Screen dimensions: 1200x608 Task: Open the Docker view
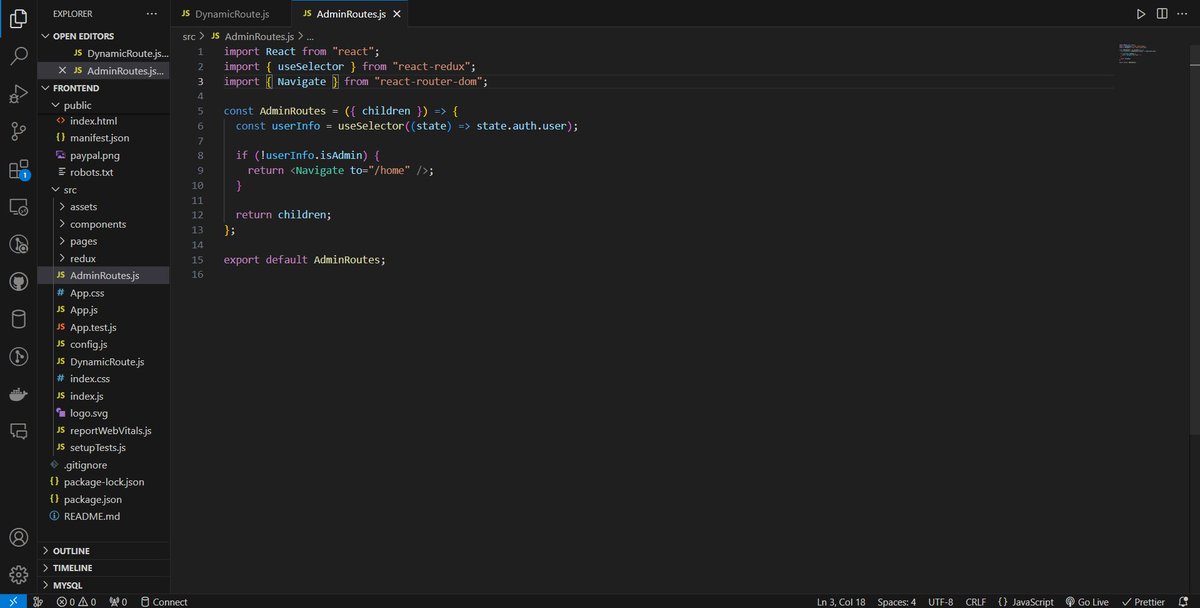pyautogui.click(x=18, y=394)
